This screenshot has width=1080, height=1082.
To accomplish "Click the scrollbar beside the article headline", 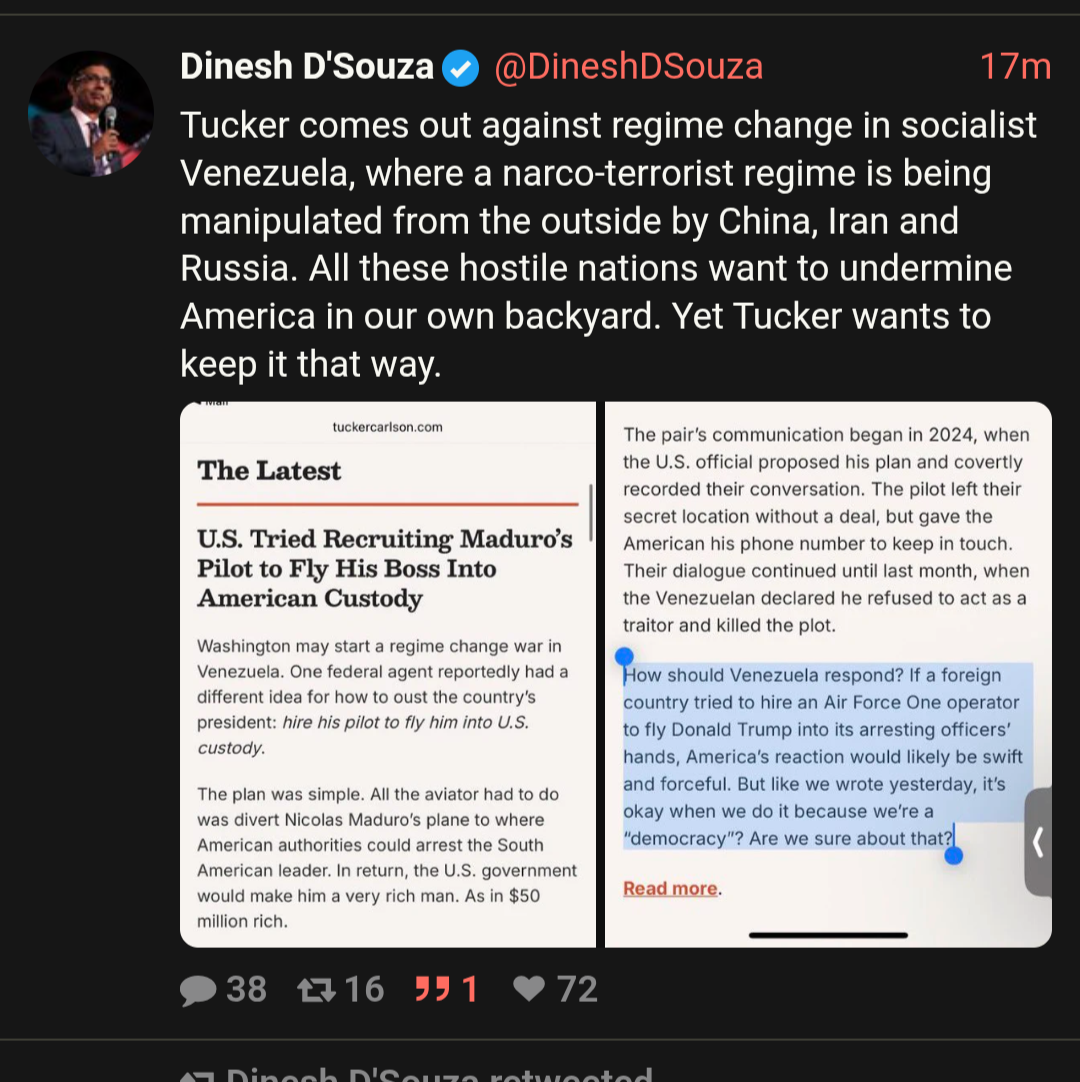I will click(591, 512).
